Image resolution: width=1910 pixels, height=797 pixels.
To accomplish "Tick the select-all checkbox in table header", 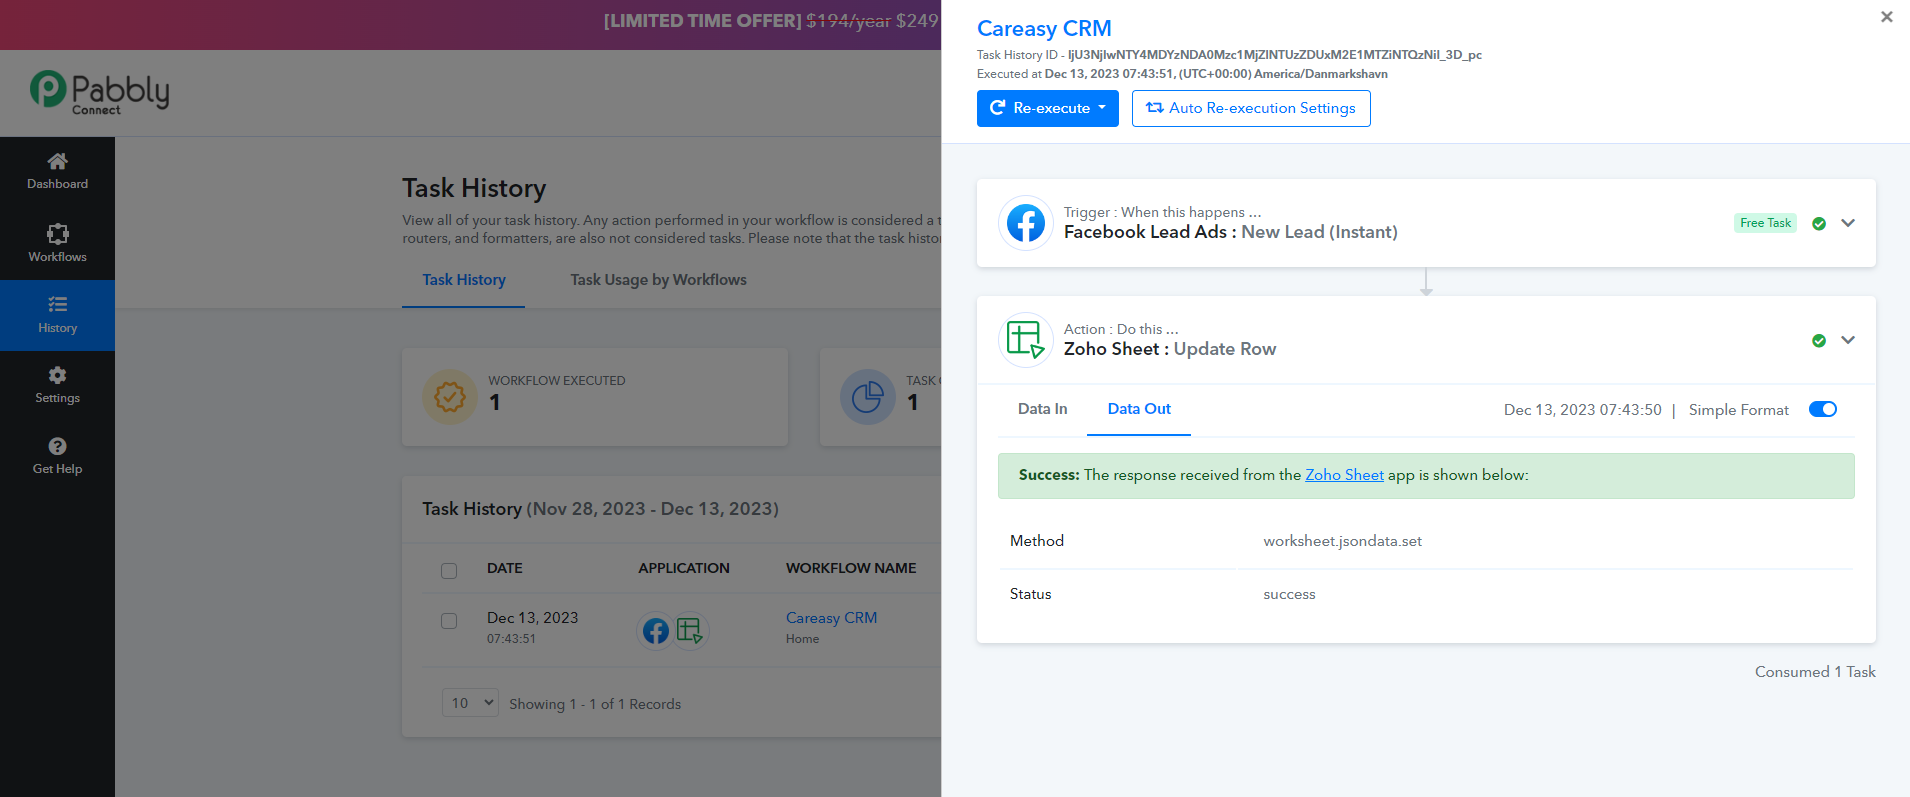I will pyautogui.click(x=449, y=571).
